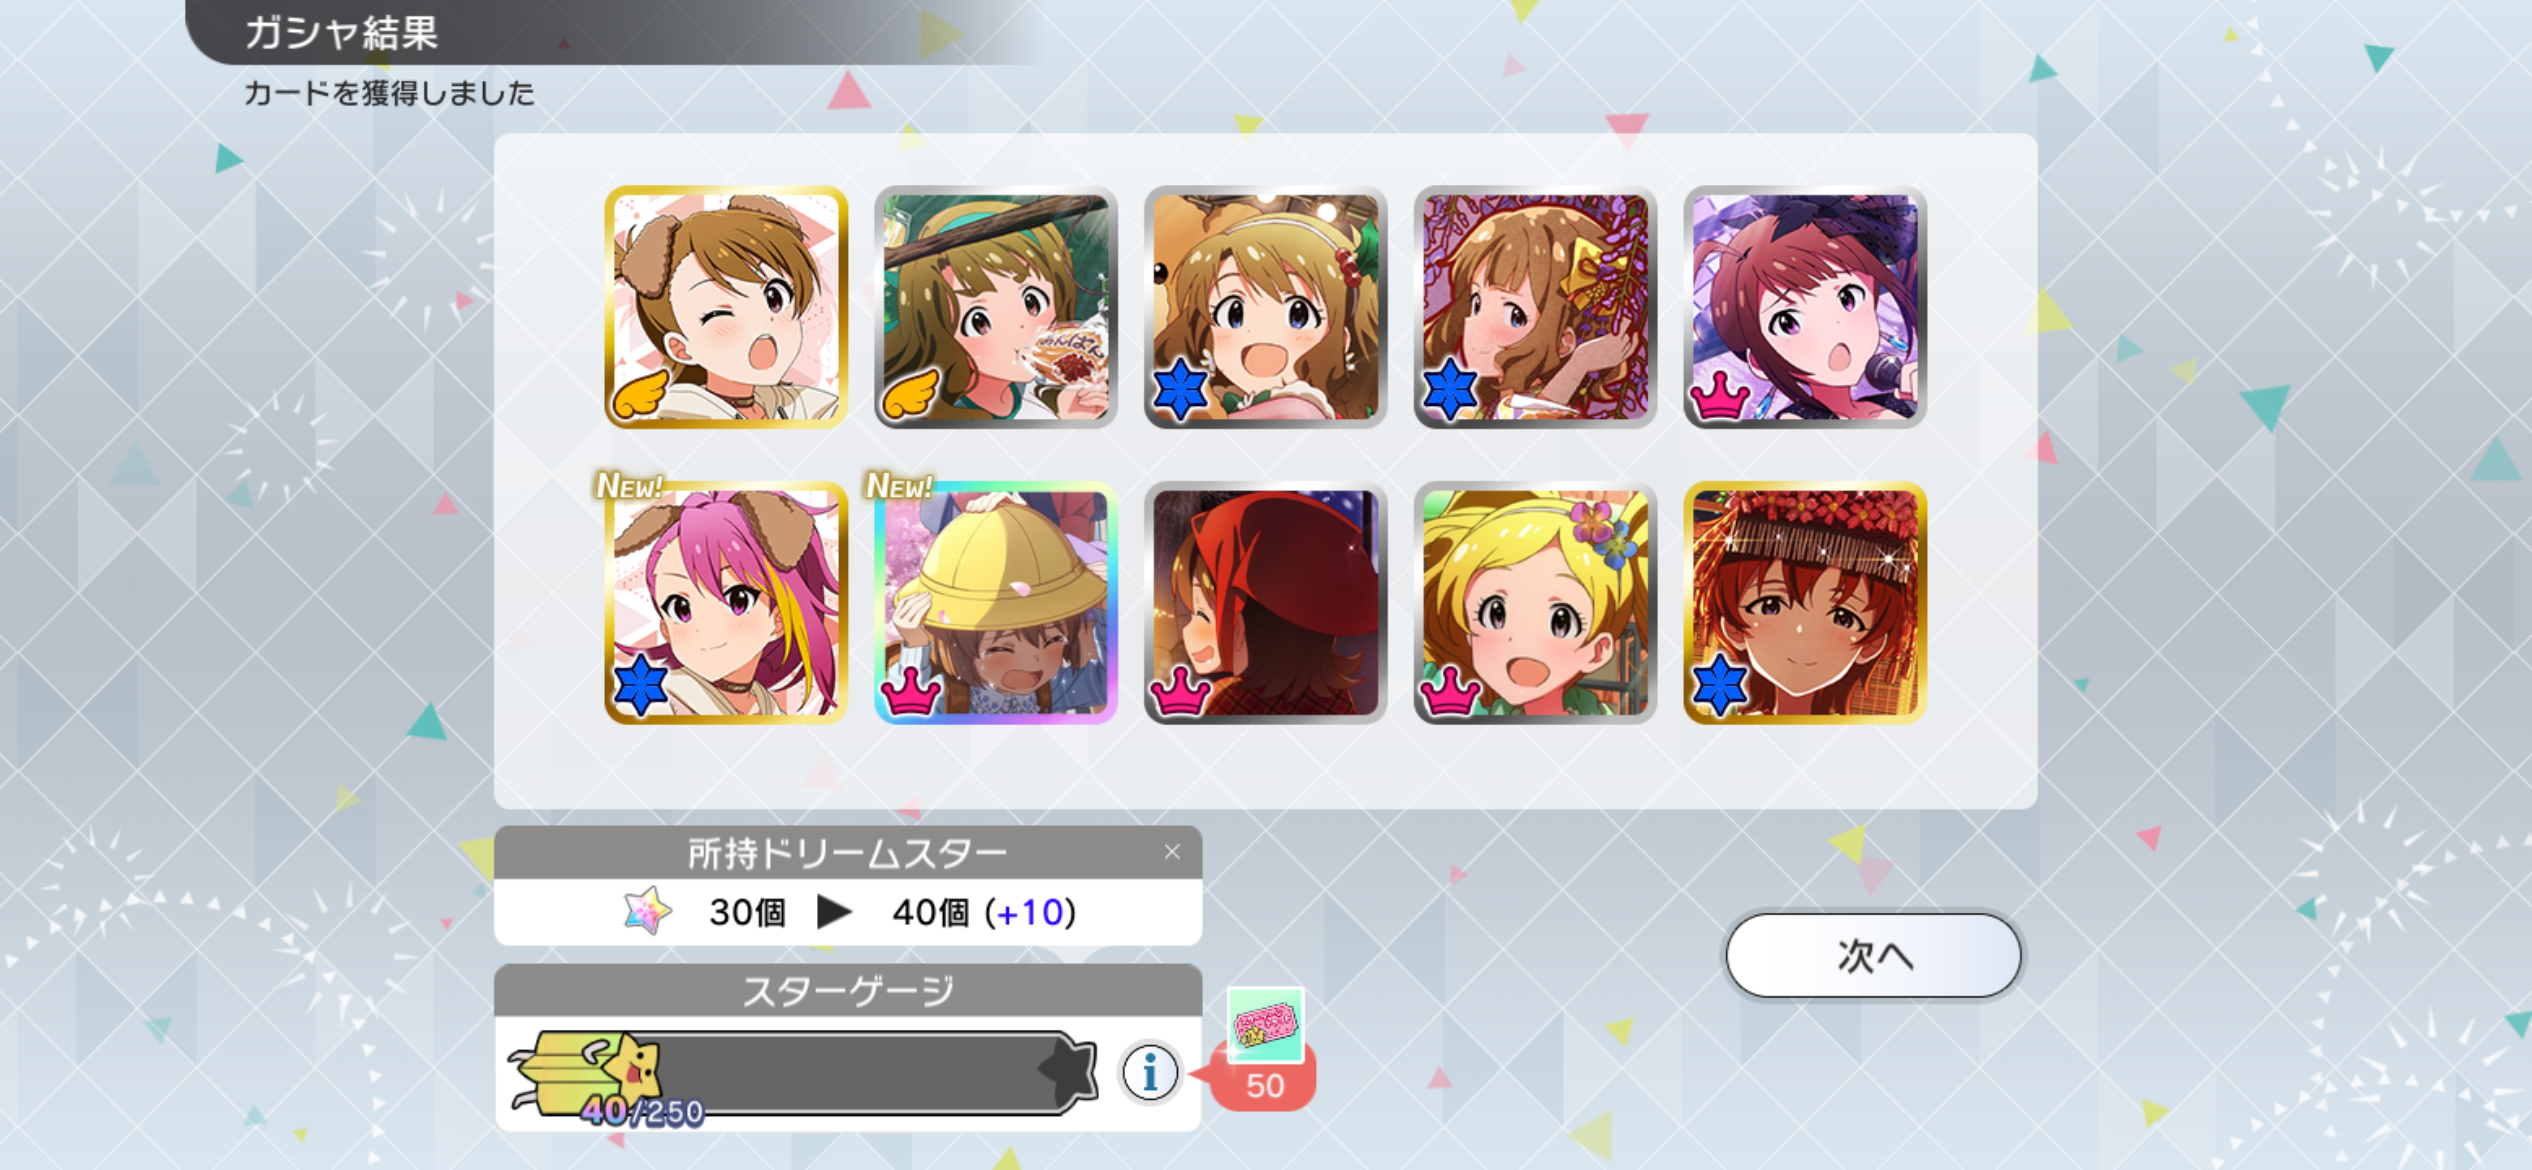Tap the pink gacha ticket reward icon
The height and width of the screenshot is (1170, 2532).
click(1265, 1025)
